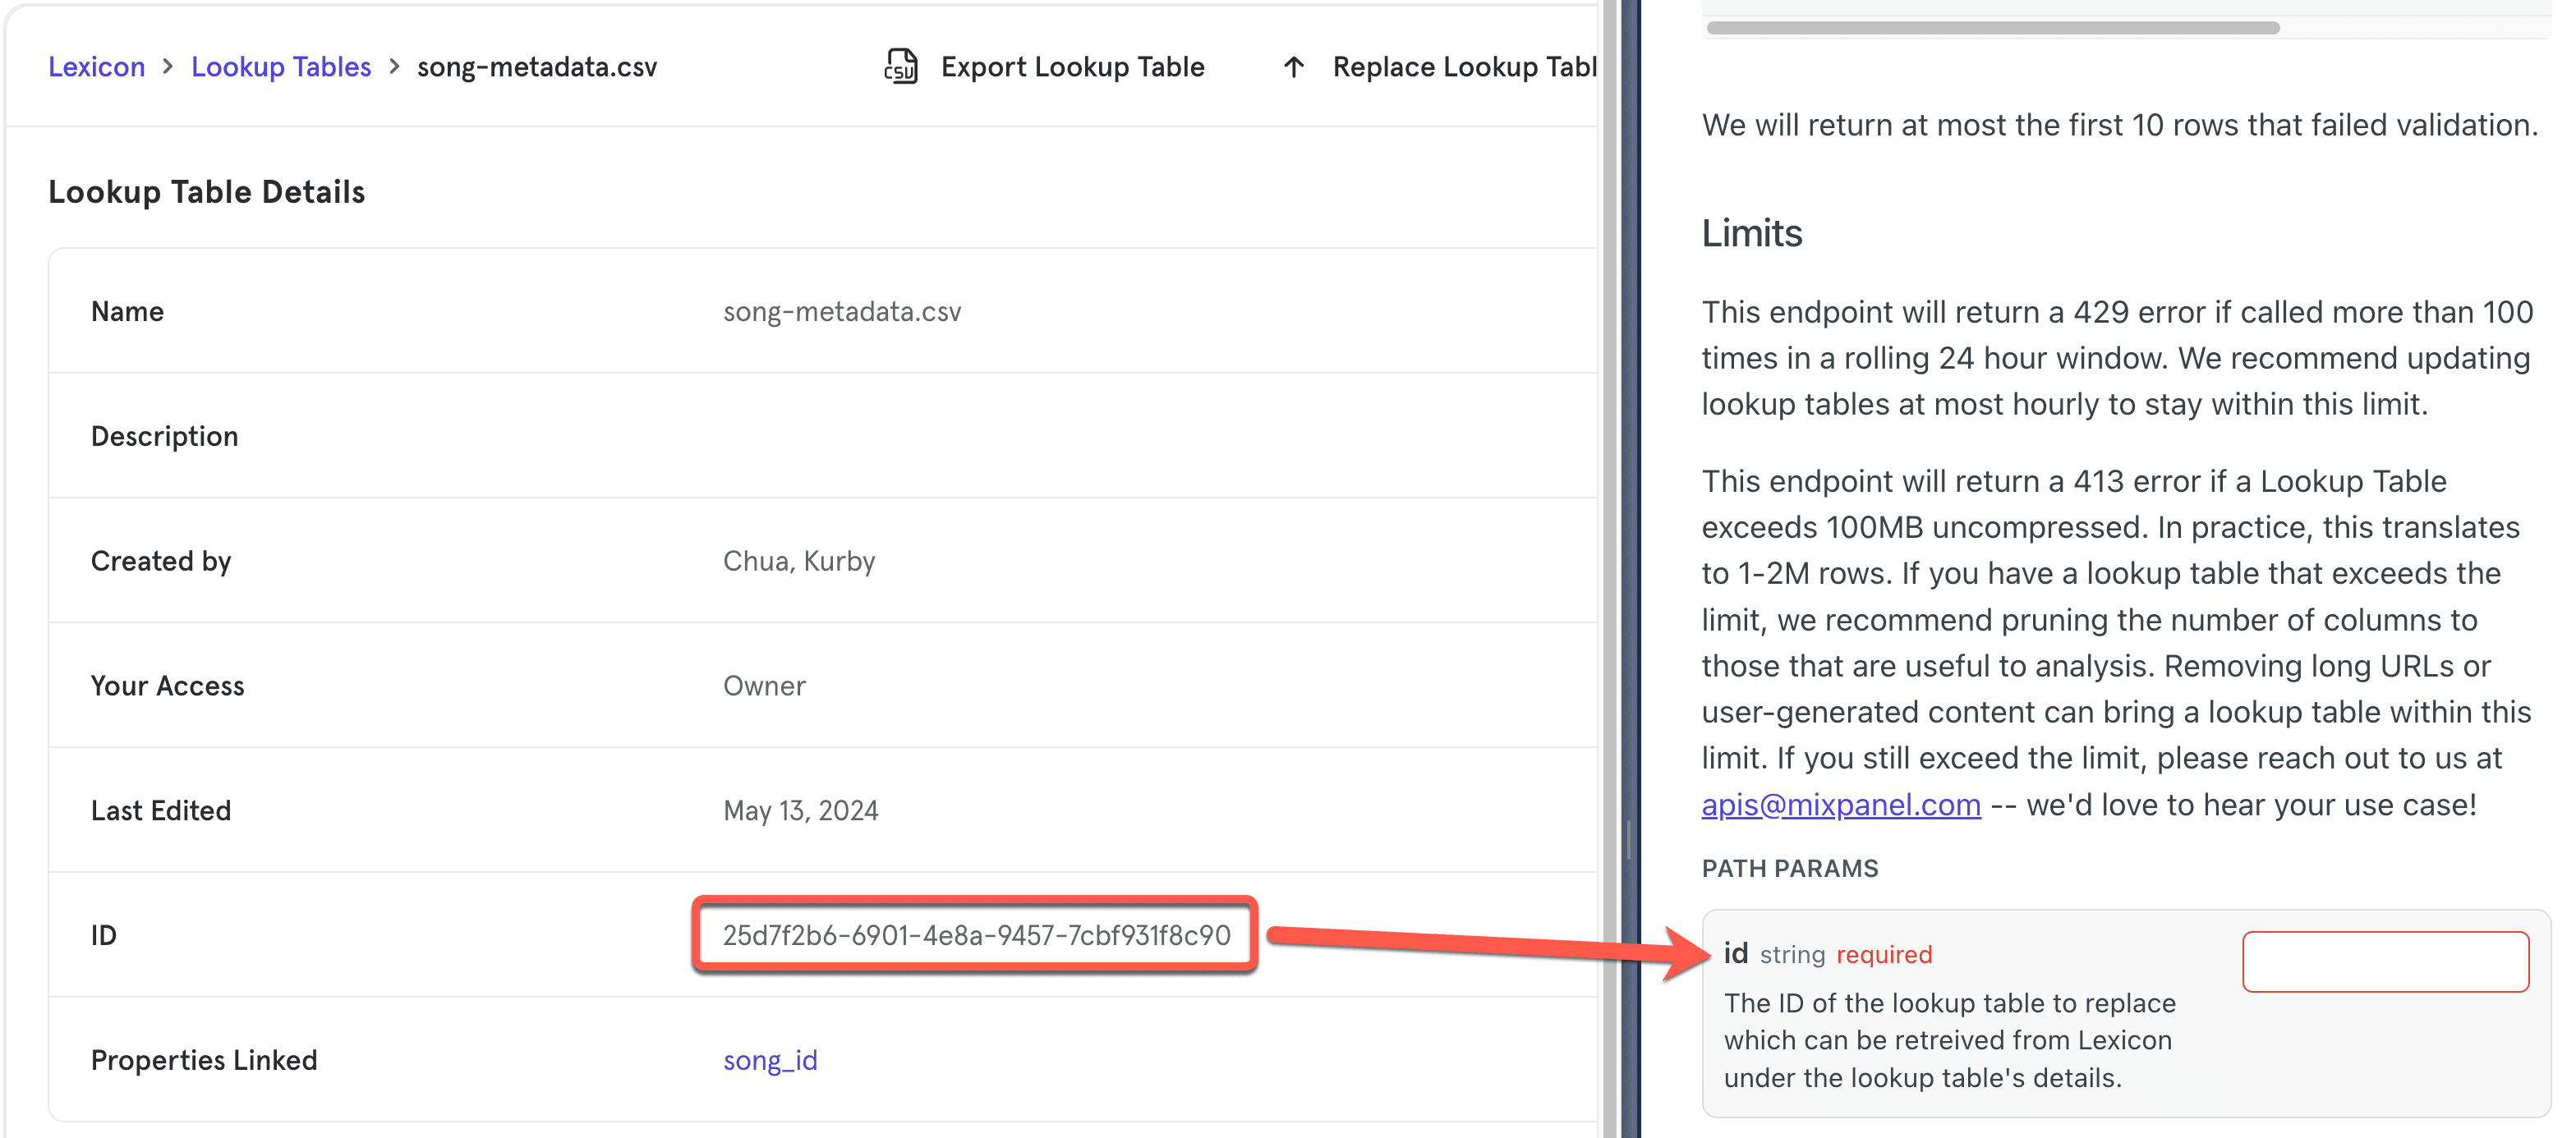
Task: Click the upward arrow replace icon
Action: click(x=1294, y=67)
